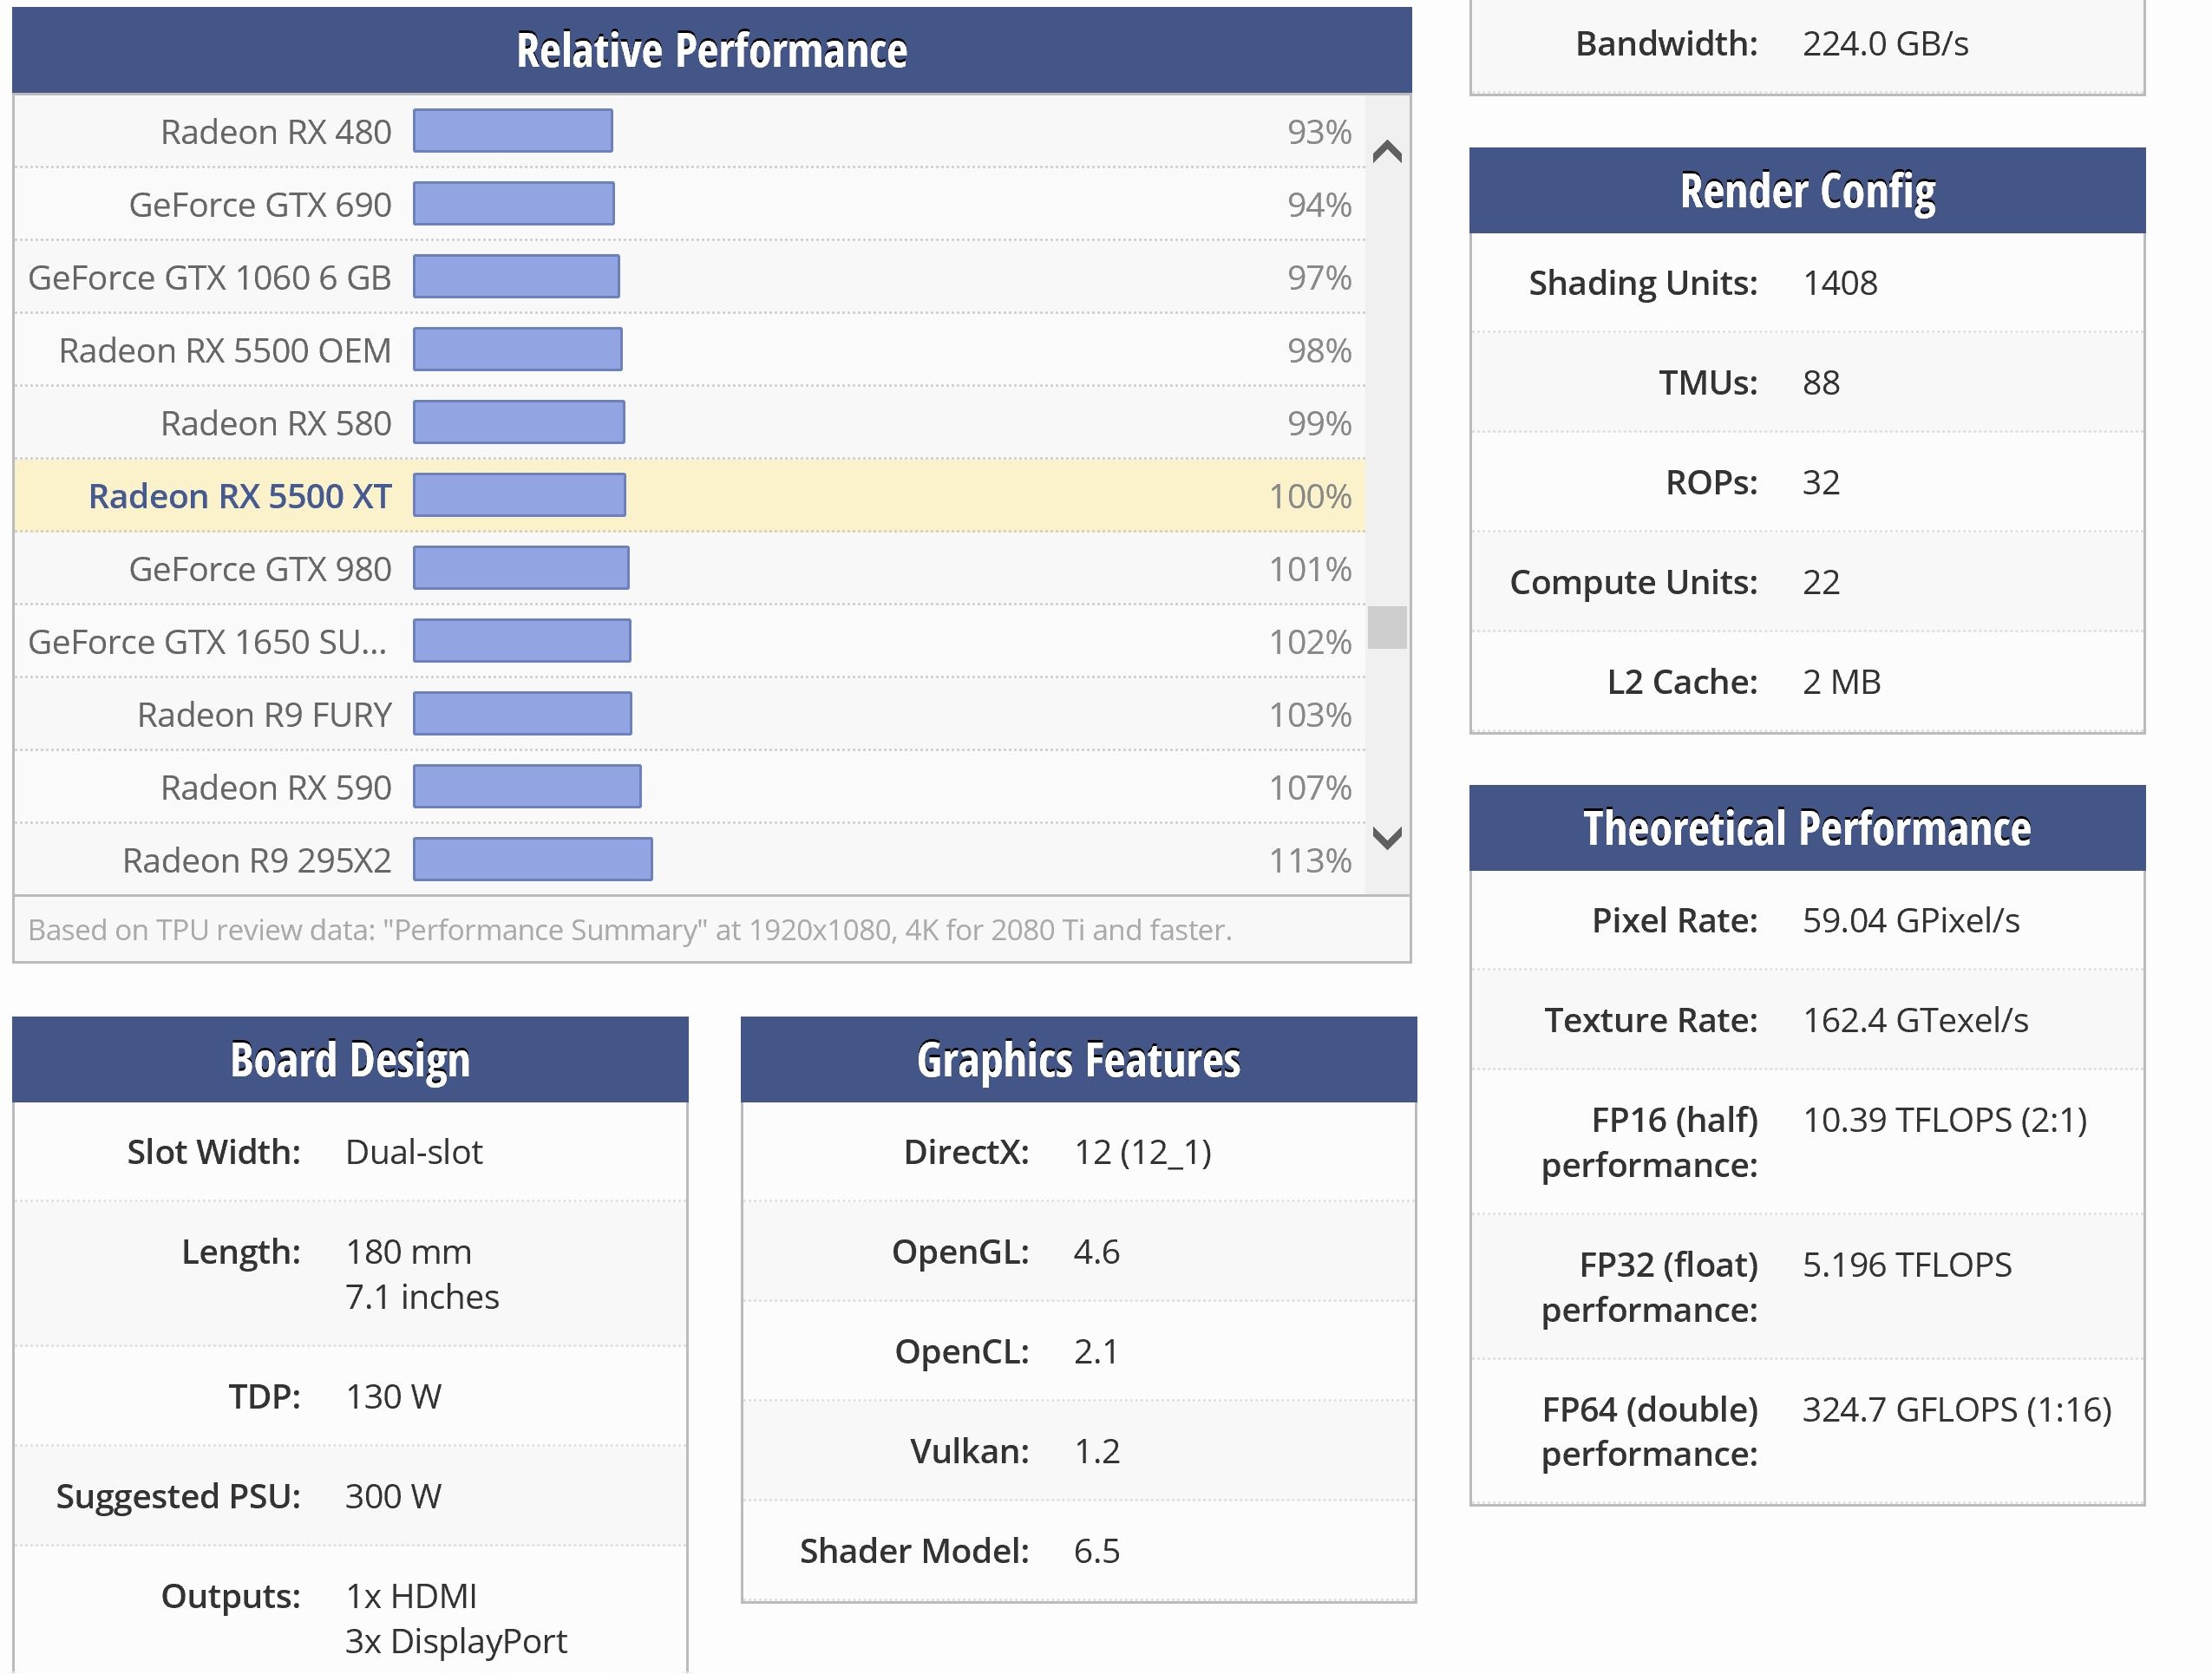Click the Radeon RX 590 performance bar
This screenshot has height=1674, width=2212.
pos(527,787)
